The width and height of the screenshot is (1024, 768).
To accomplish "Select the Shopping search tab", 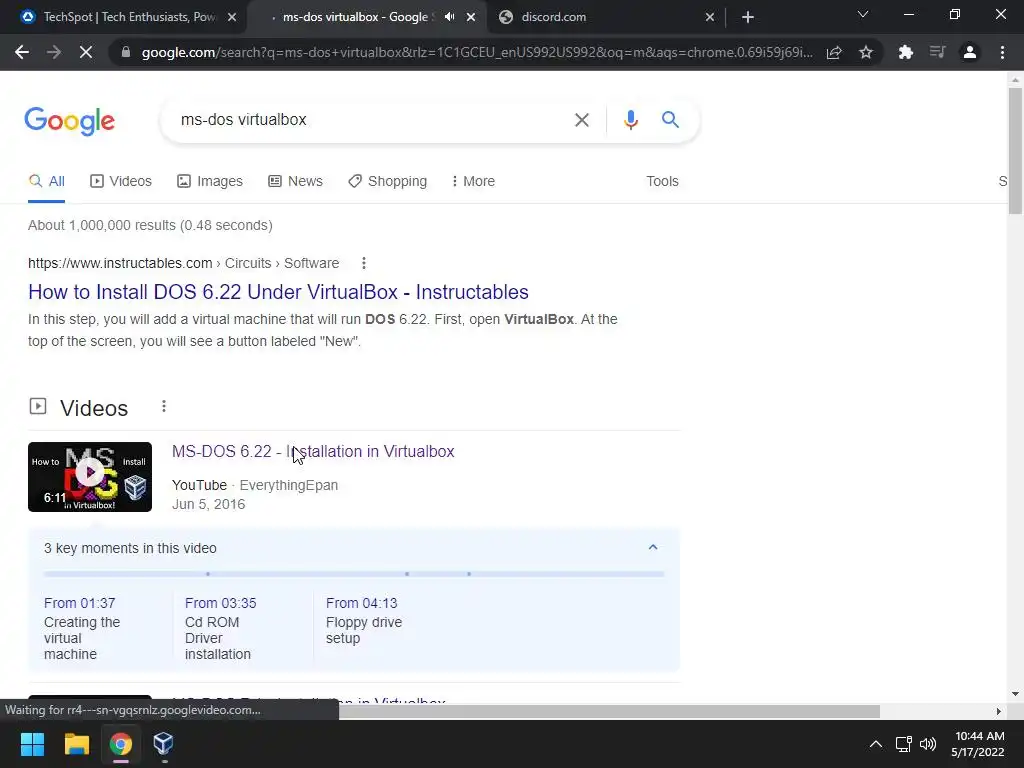I will (387, 182).
